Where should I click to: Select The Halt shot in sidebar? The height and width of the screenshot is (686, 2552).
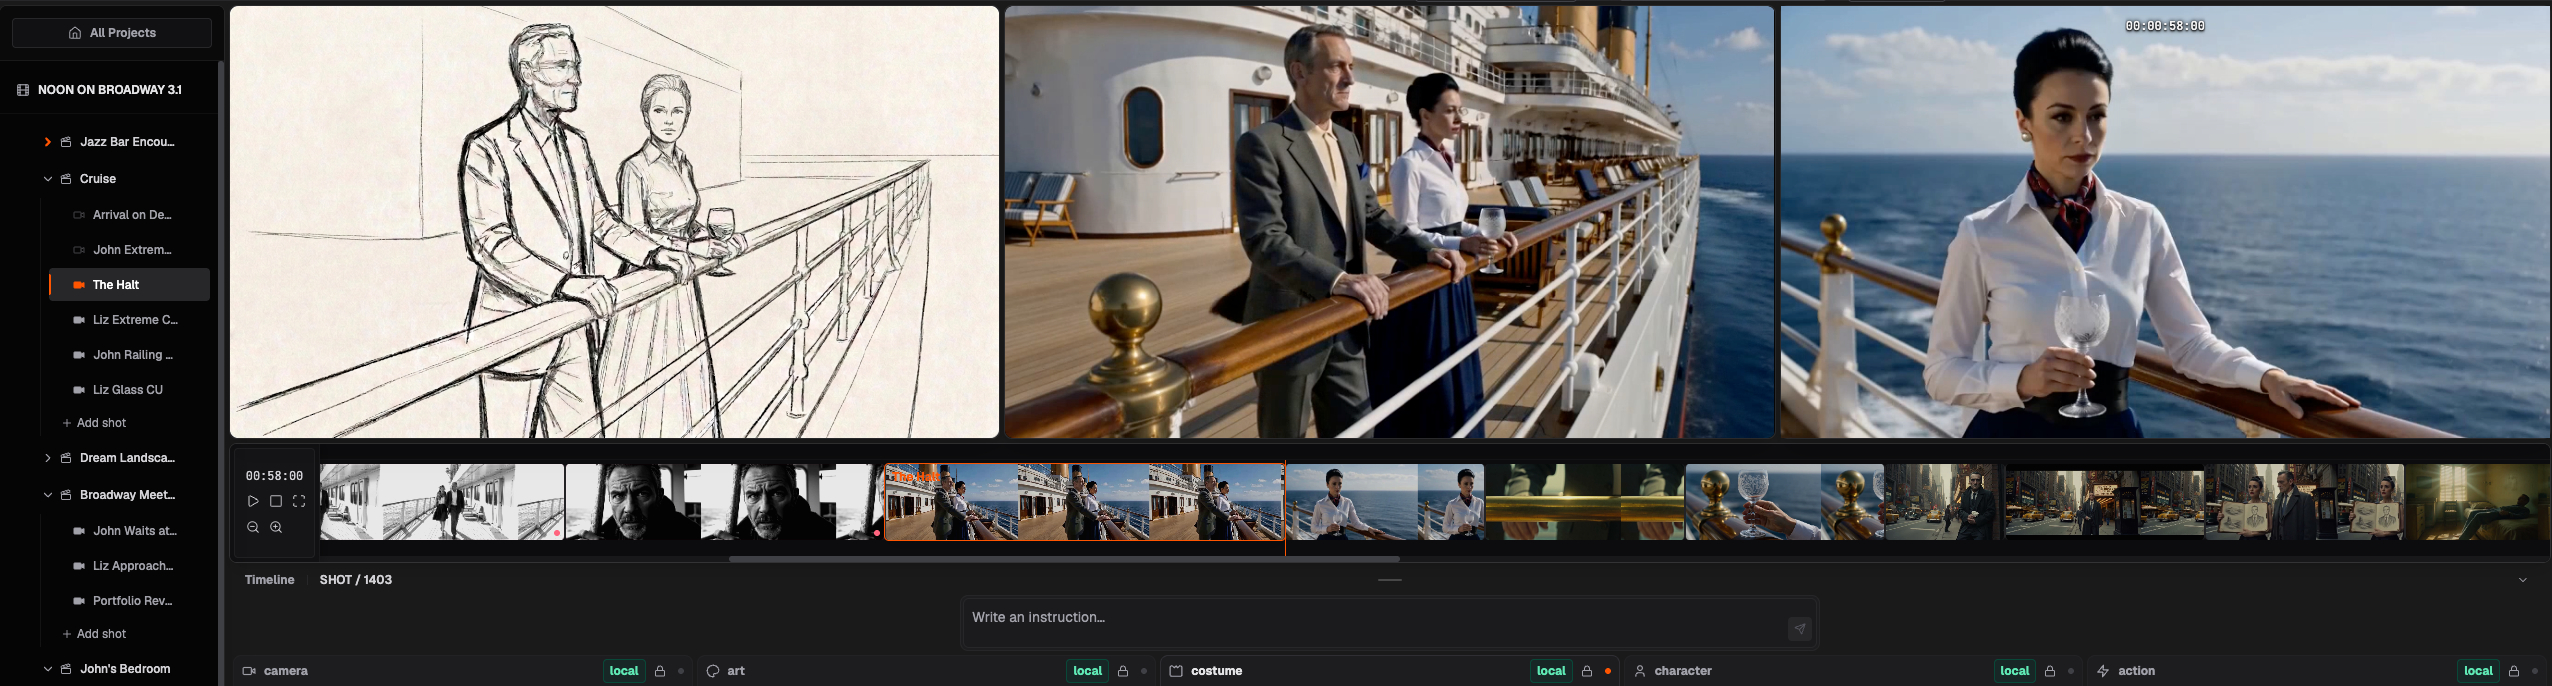(x=130, y=285)
